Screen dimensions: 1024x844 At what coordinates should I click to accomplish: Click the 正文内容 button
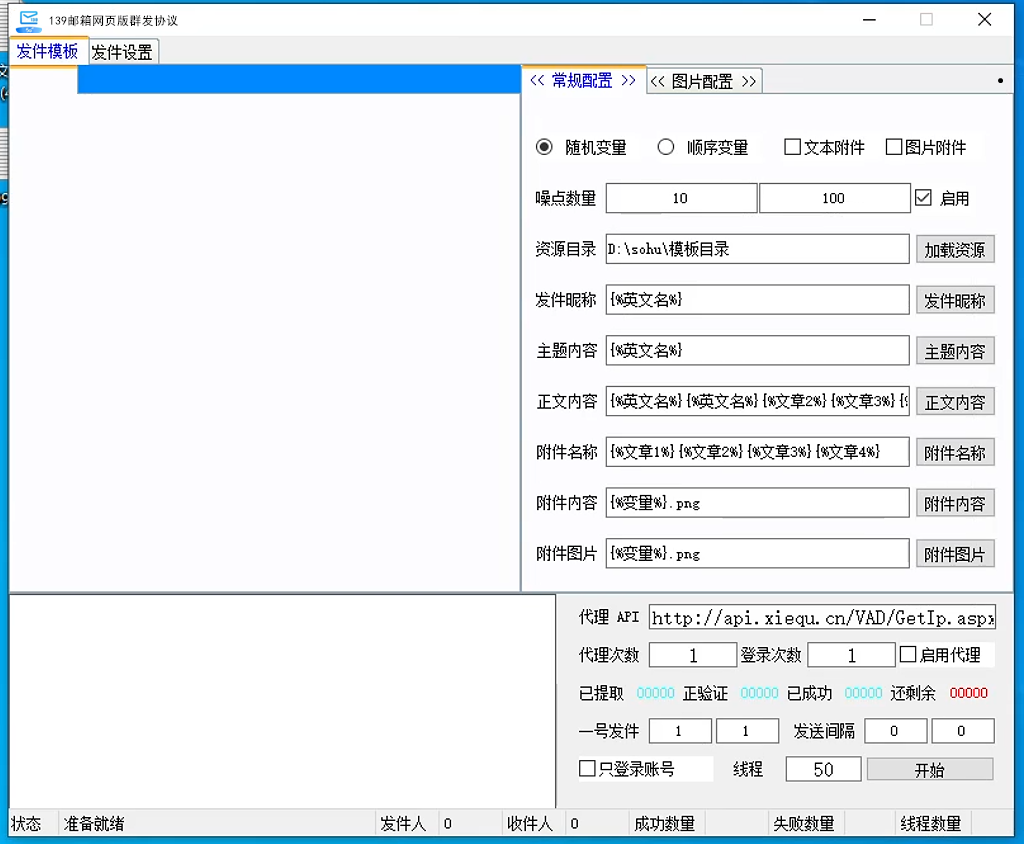[x=954, y=402]
